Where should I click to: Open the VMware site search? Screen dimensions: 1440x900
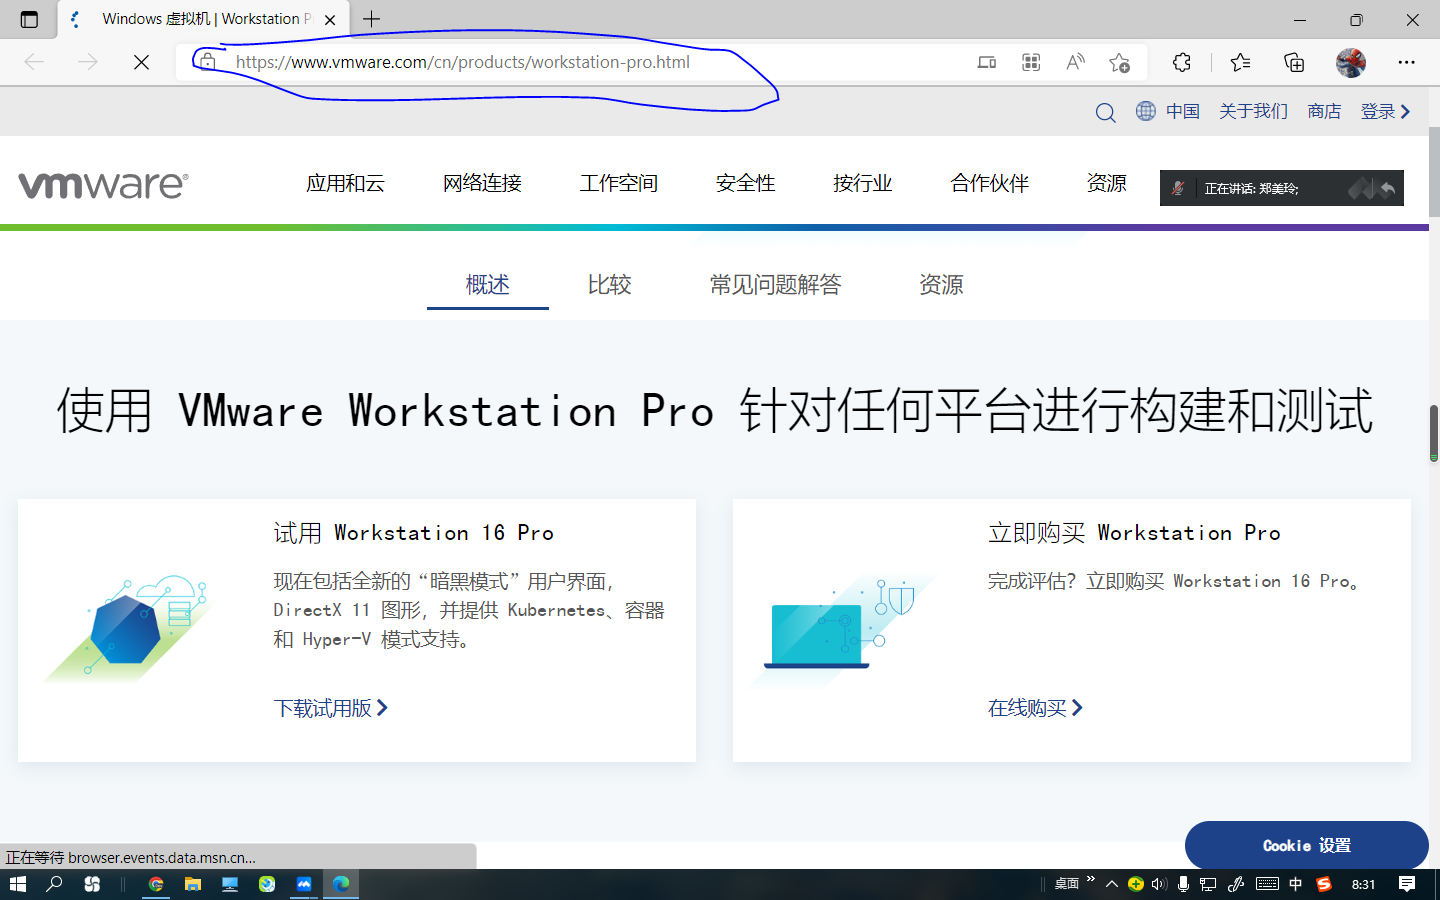pyautogui.click(x=1105, y=112)
